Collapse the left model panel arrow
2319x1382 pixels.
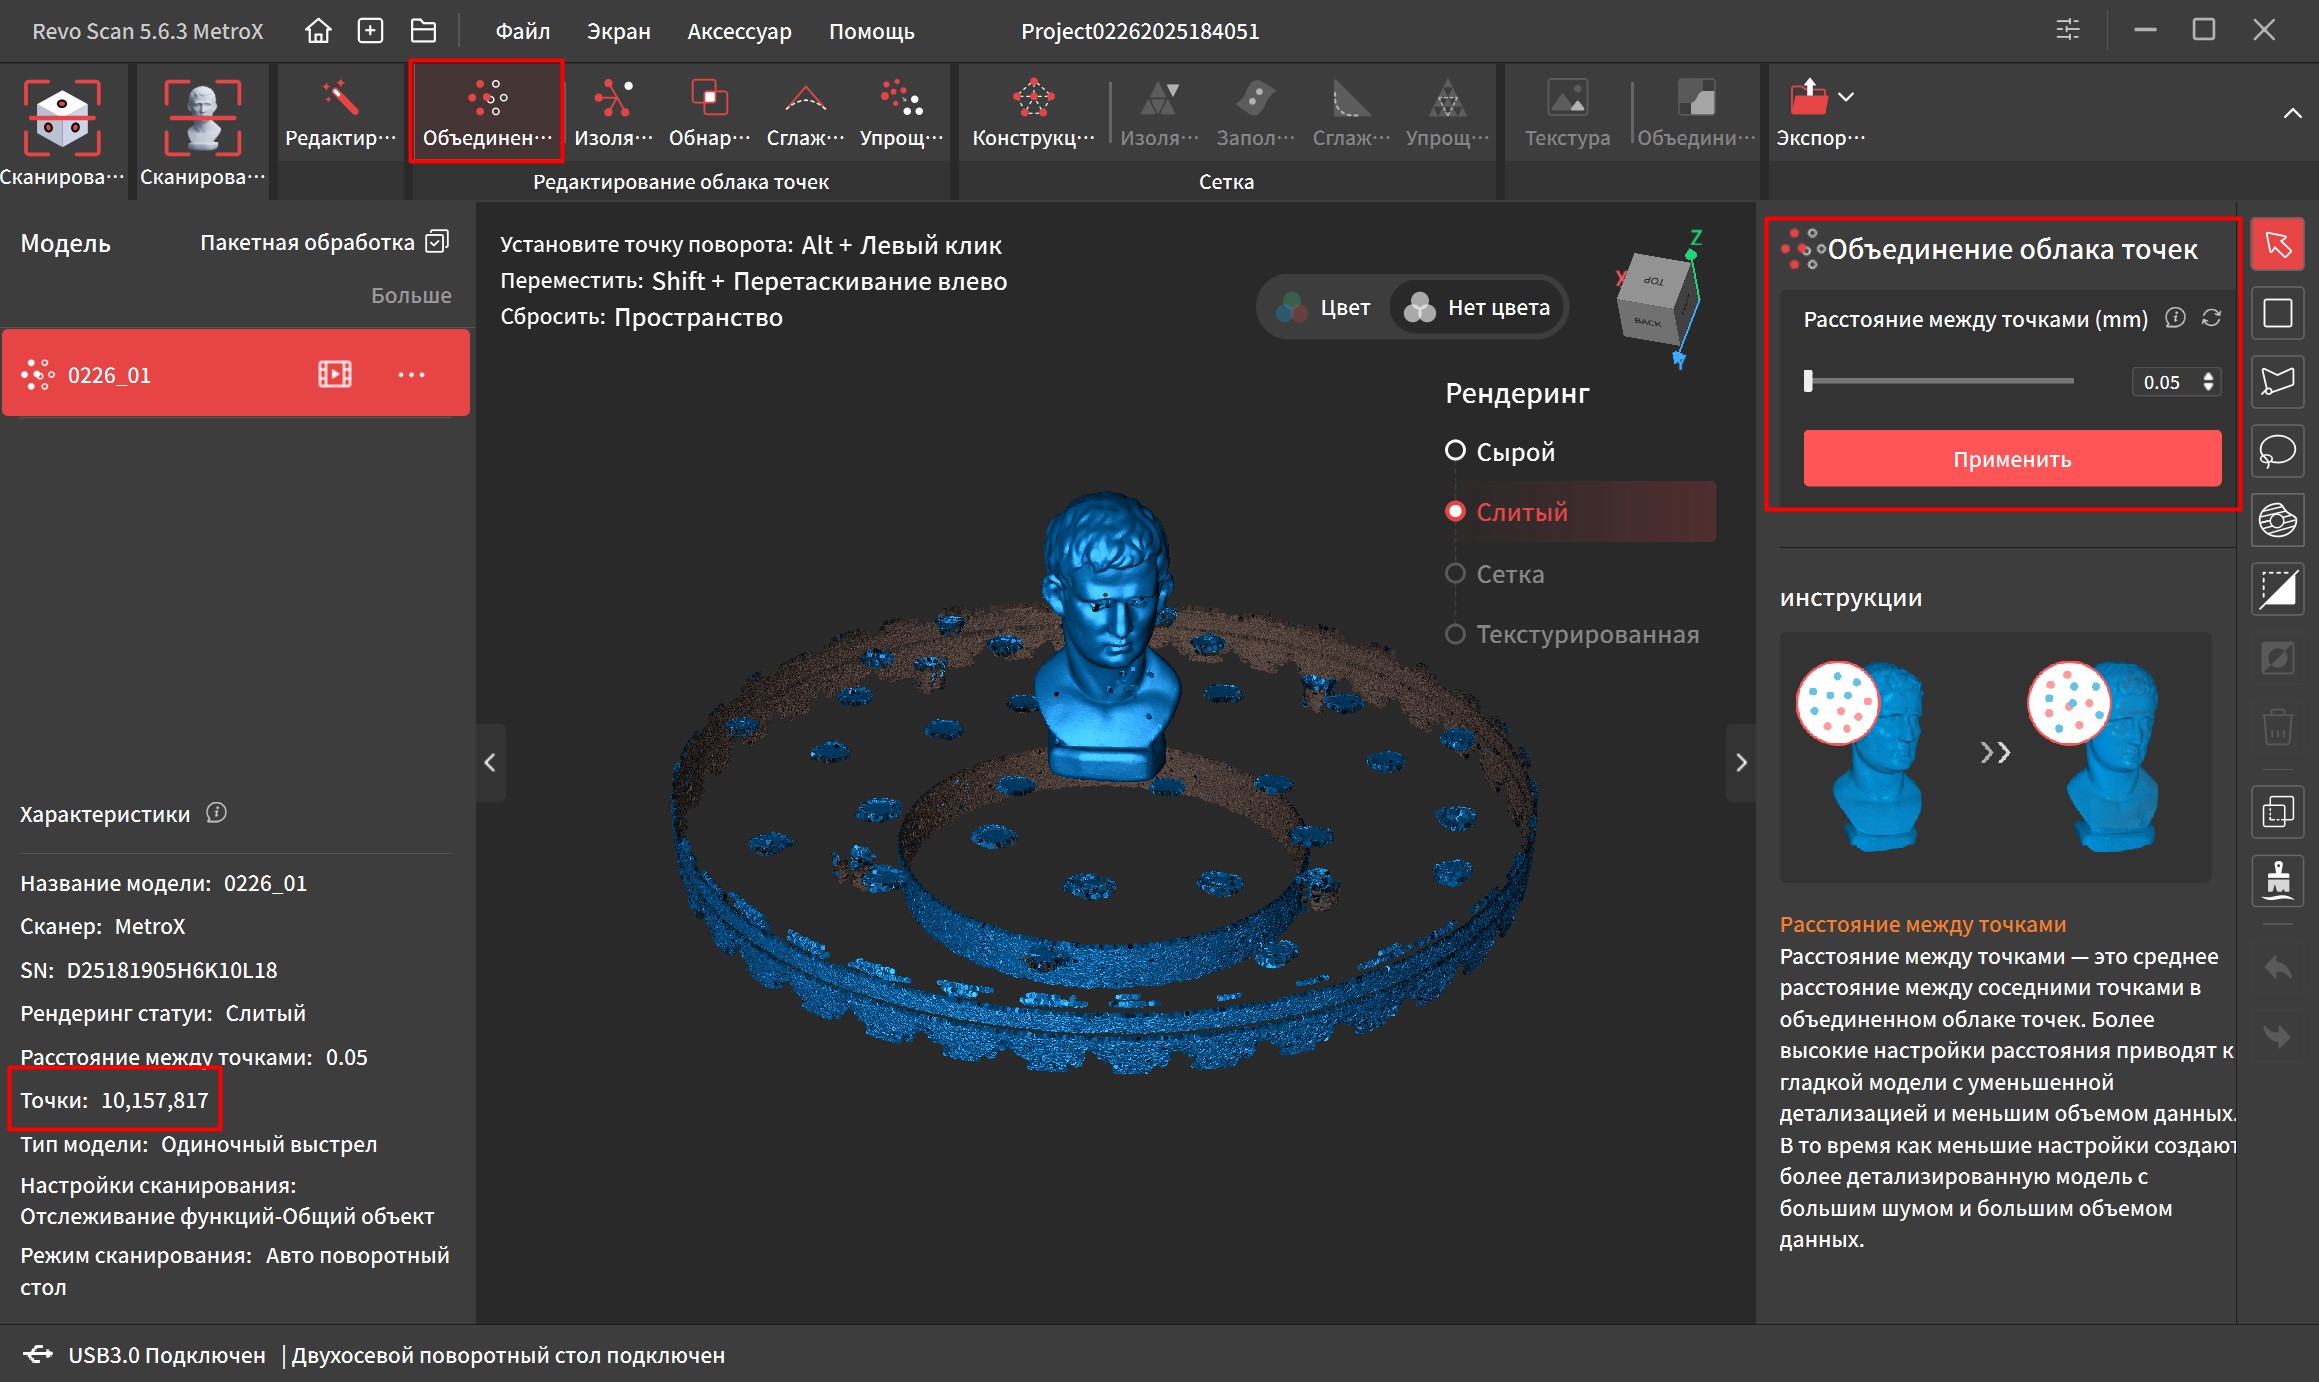(x=490, y=762)
